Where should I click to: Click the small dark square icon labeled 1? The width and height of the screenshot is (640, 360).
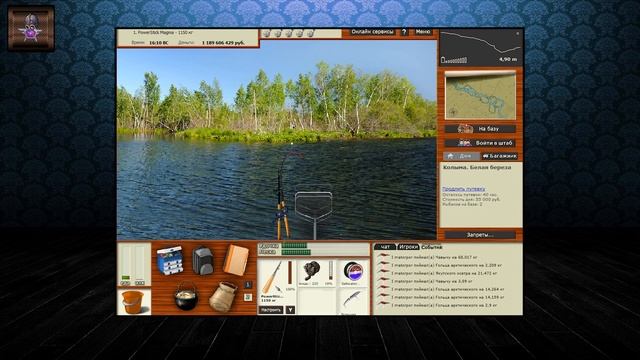coord(248,284)
